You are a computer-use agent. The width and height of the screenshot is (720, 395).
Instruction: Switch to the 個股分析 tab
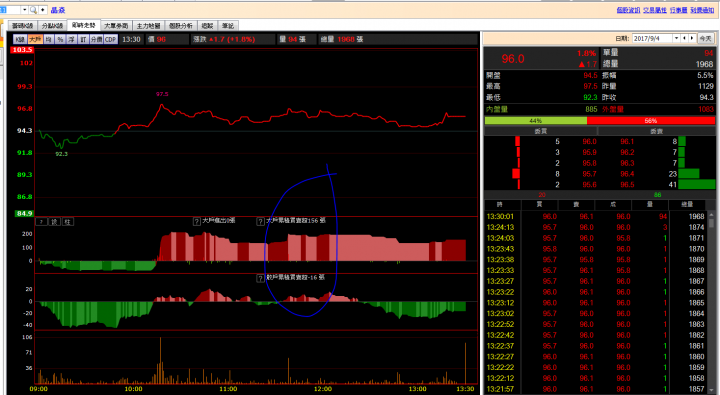180,26
